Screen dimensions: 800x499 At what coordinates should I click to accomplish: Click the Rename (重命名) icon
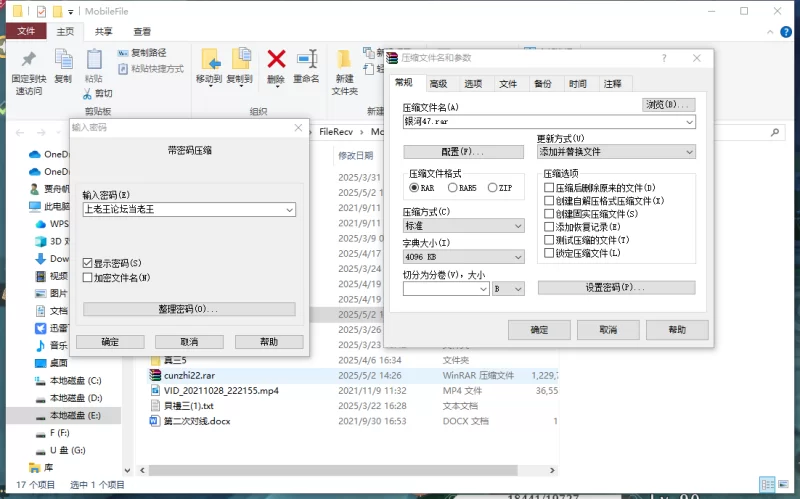pos(307,59)
